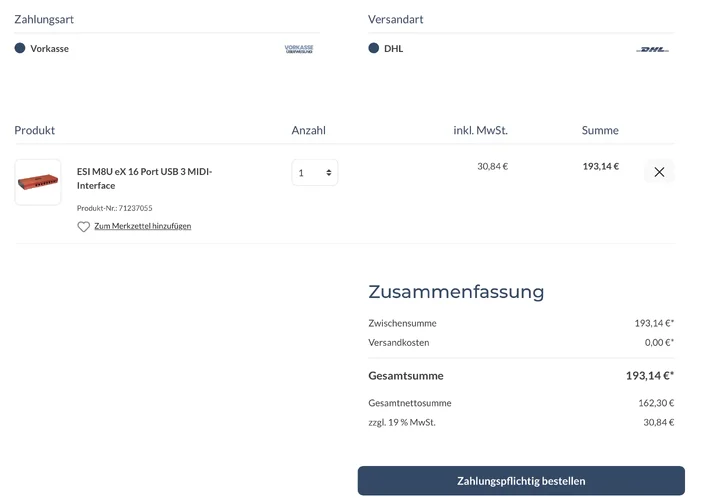Open the ESI M8U eX product thumbnail

pyautogui.click(x=38, y=182)
